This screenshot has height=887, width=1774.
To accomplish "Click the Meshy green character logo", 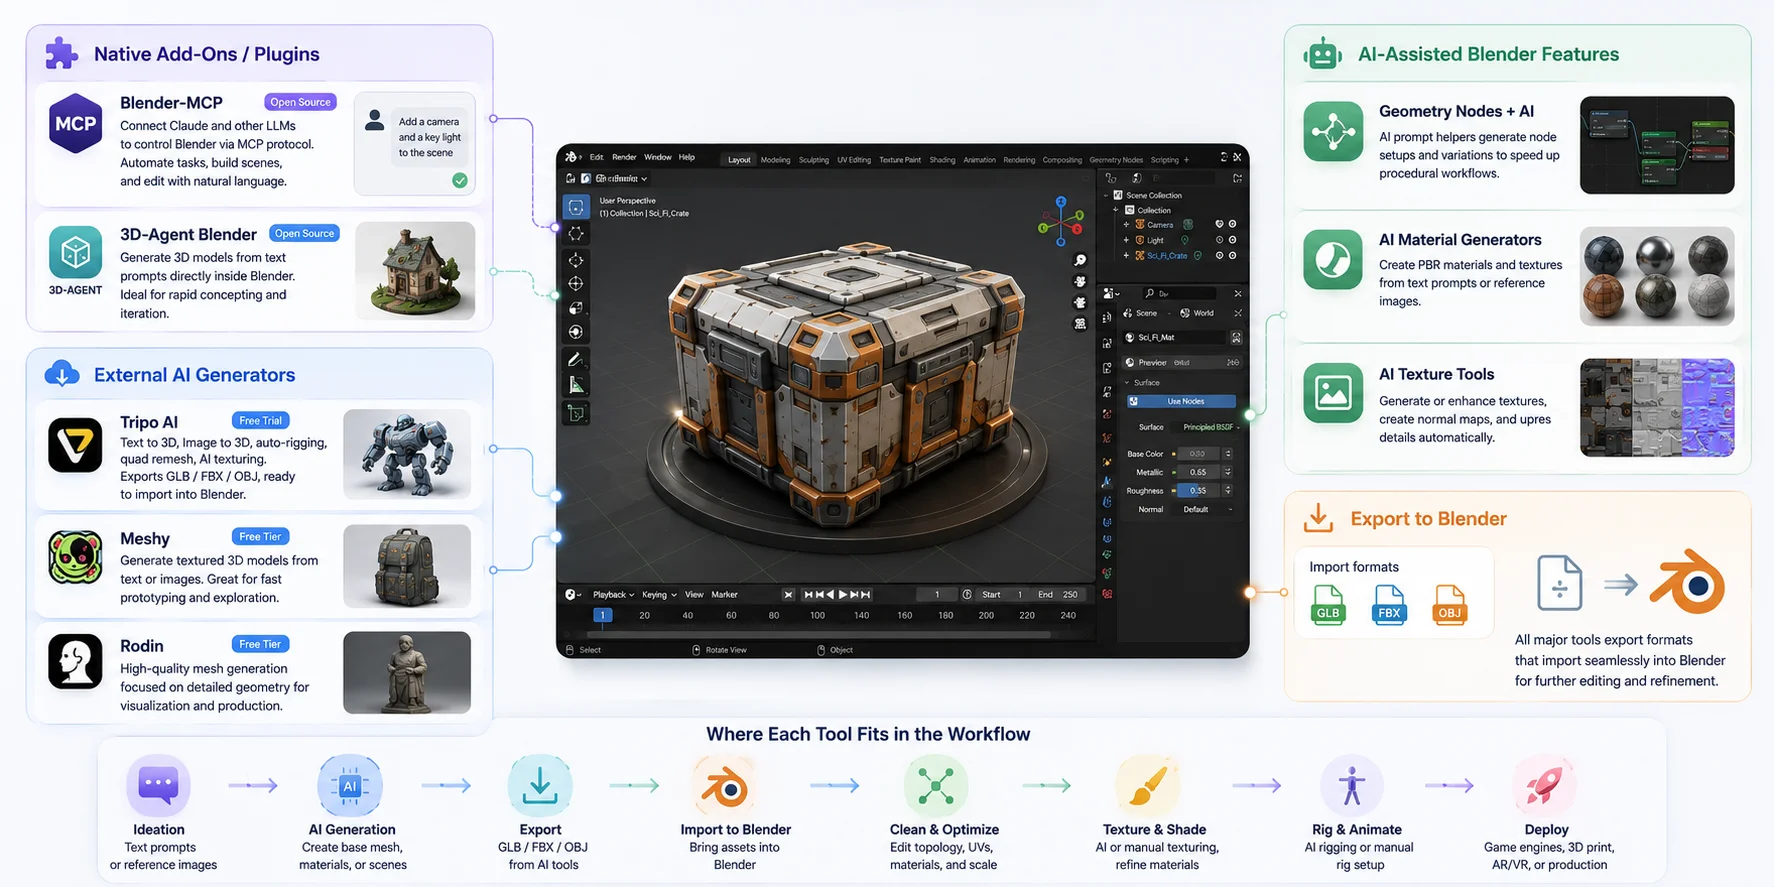I will tap(76, 557).
